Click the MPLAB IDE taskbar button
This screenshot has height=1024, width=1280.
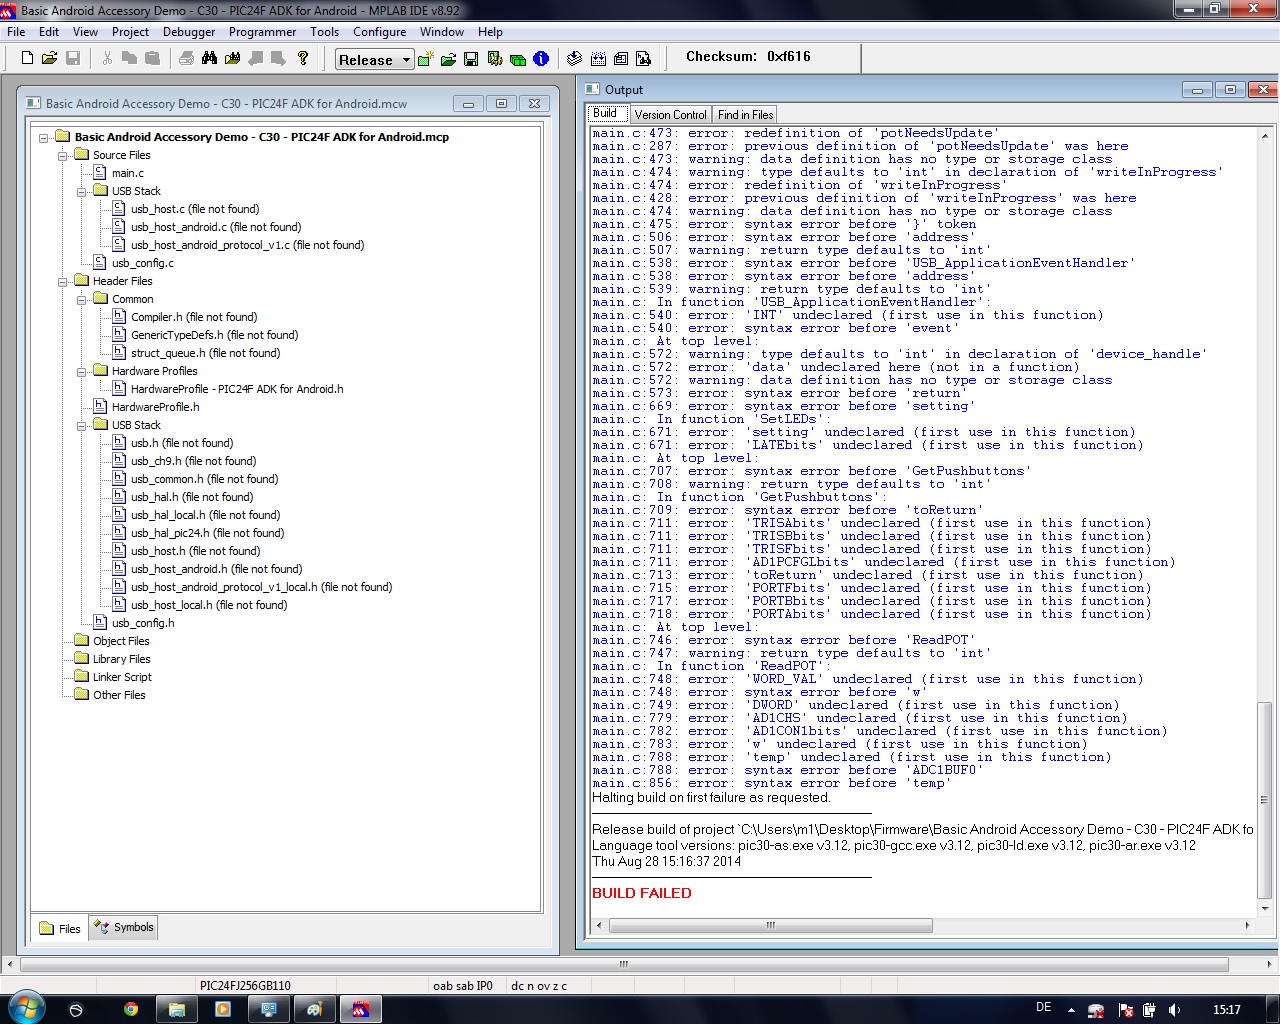[x=361, y=1009]
